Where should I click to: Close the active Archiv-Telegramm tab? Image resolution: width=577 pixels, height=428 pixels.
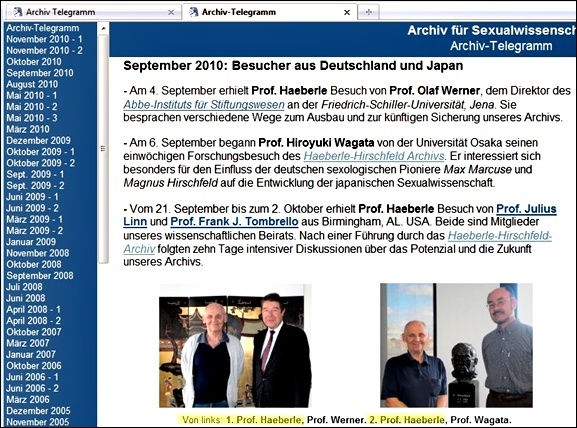[347, 13]
